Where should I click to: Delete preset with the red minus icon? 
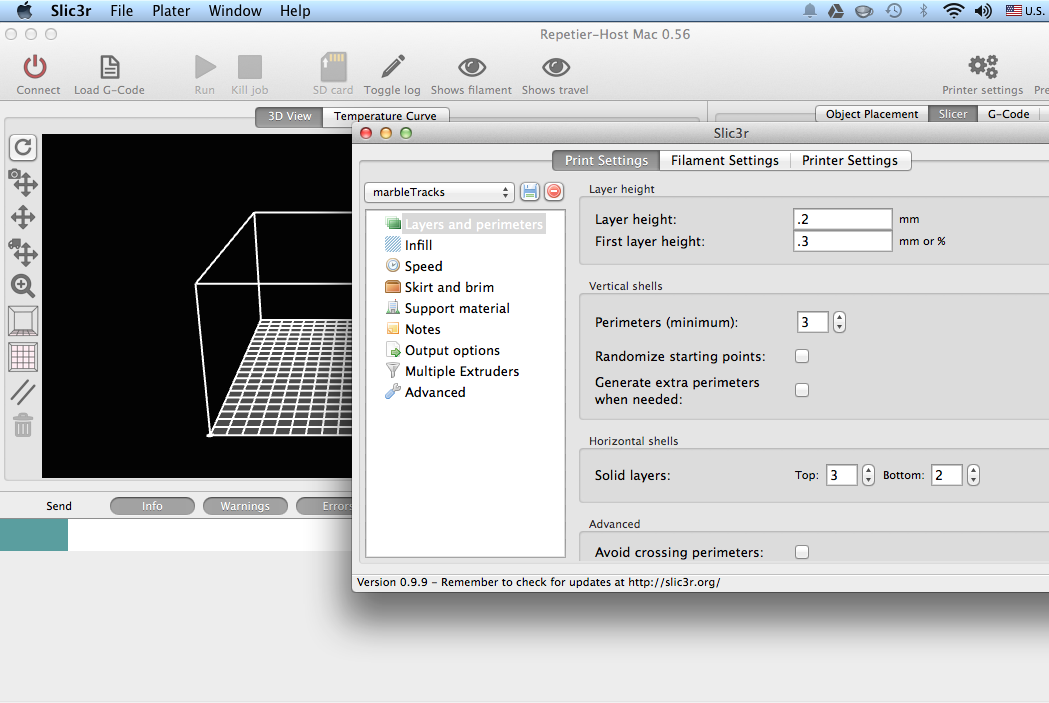coord(554,192)
